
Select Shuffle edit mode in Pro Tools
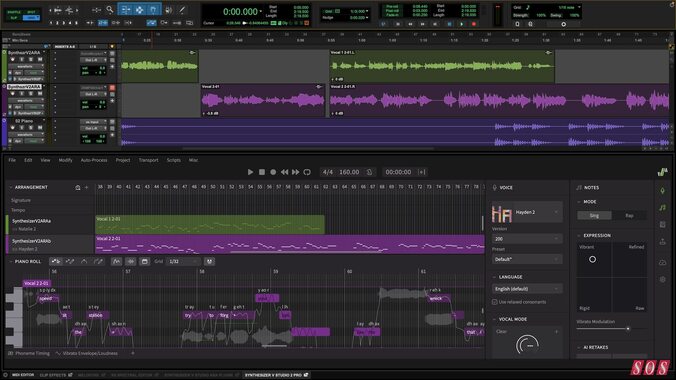pos(14,12)
